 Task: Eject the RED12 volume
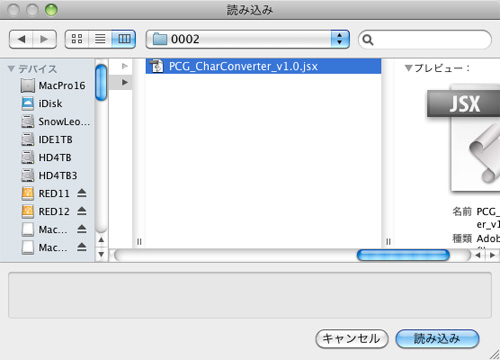click(82, 211)
